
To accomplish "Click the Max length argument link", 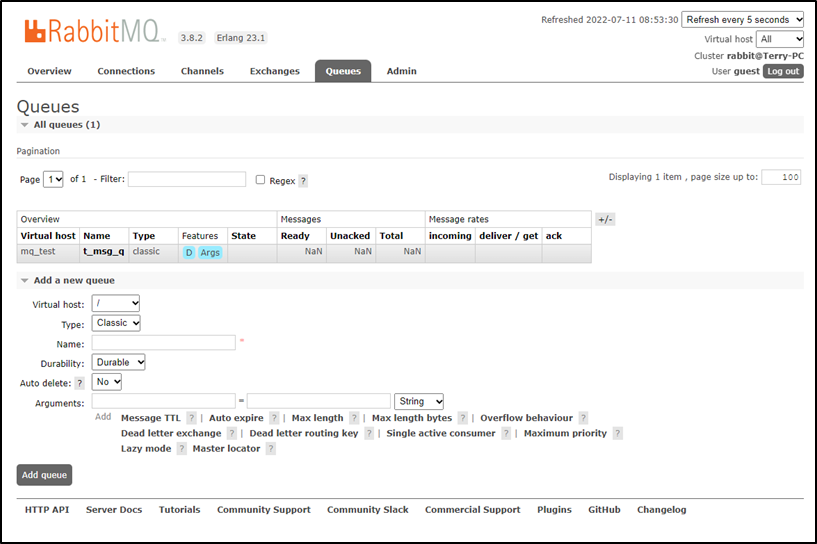I will tap(317, 418).
